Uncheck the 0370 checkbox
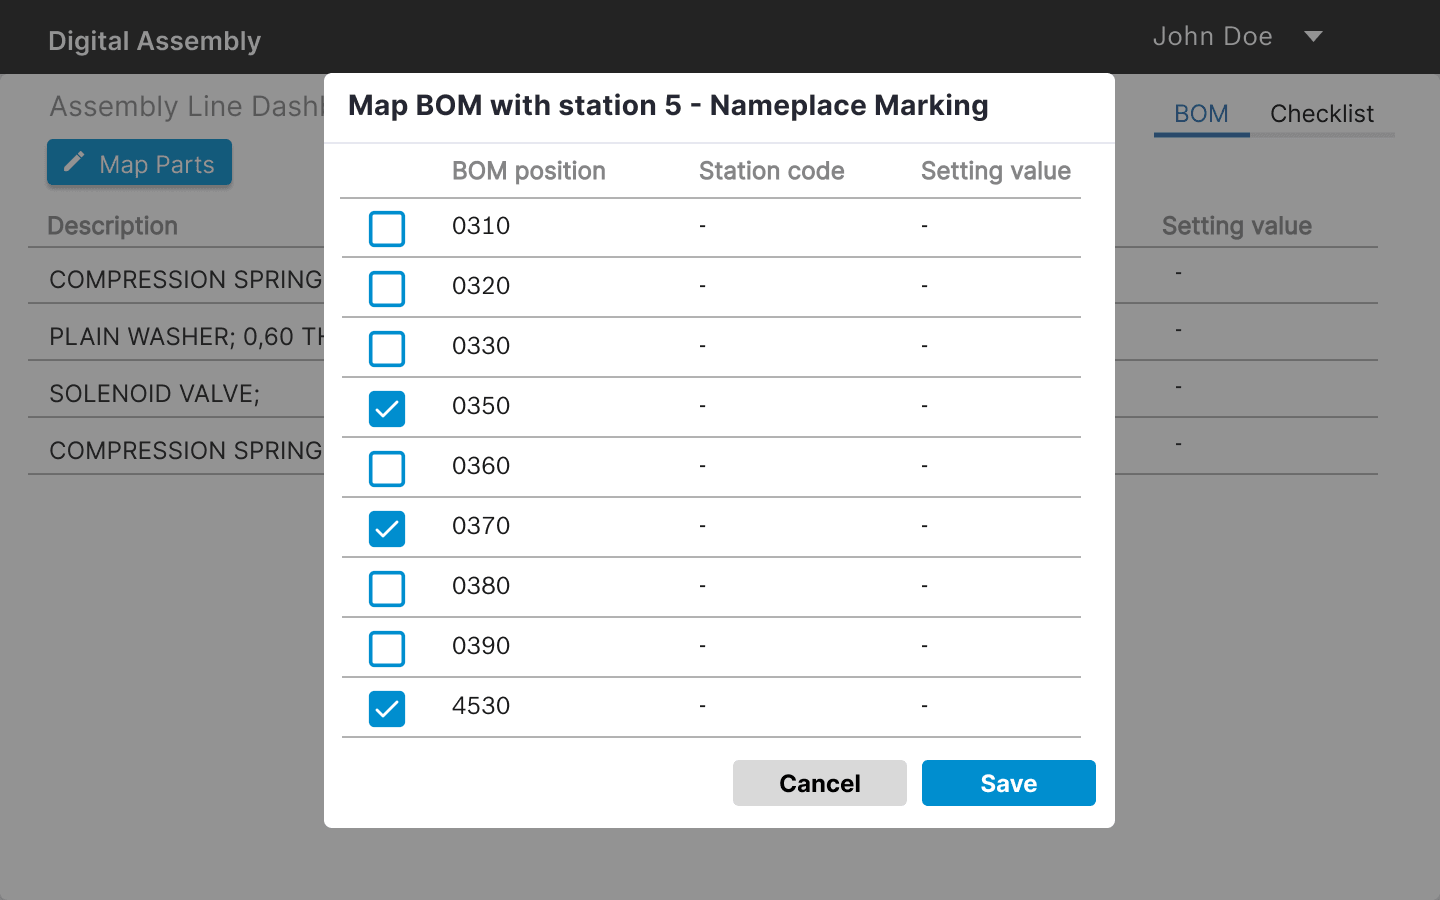Image resolution: width=1440 pixels, height=900 pixels. (387, 528)
